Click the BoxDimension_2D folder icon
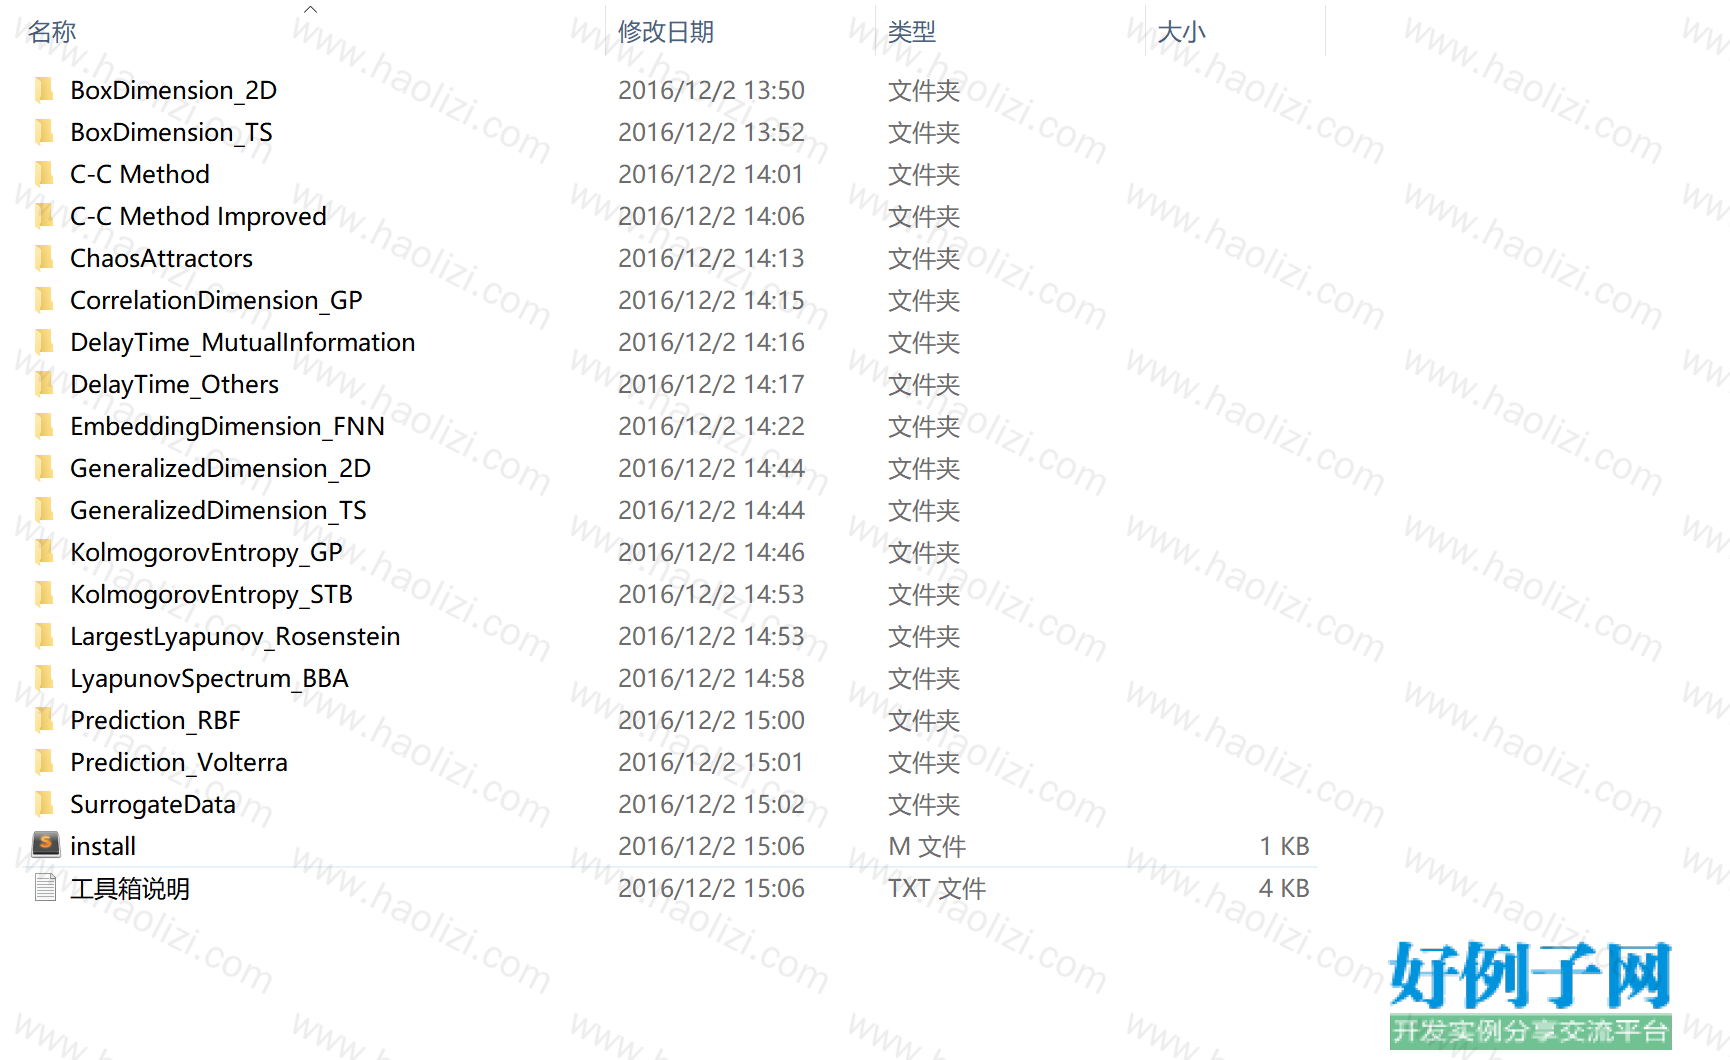This screenshot has height=1060, width=1730. tap(44, 90)
